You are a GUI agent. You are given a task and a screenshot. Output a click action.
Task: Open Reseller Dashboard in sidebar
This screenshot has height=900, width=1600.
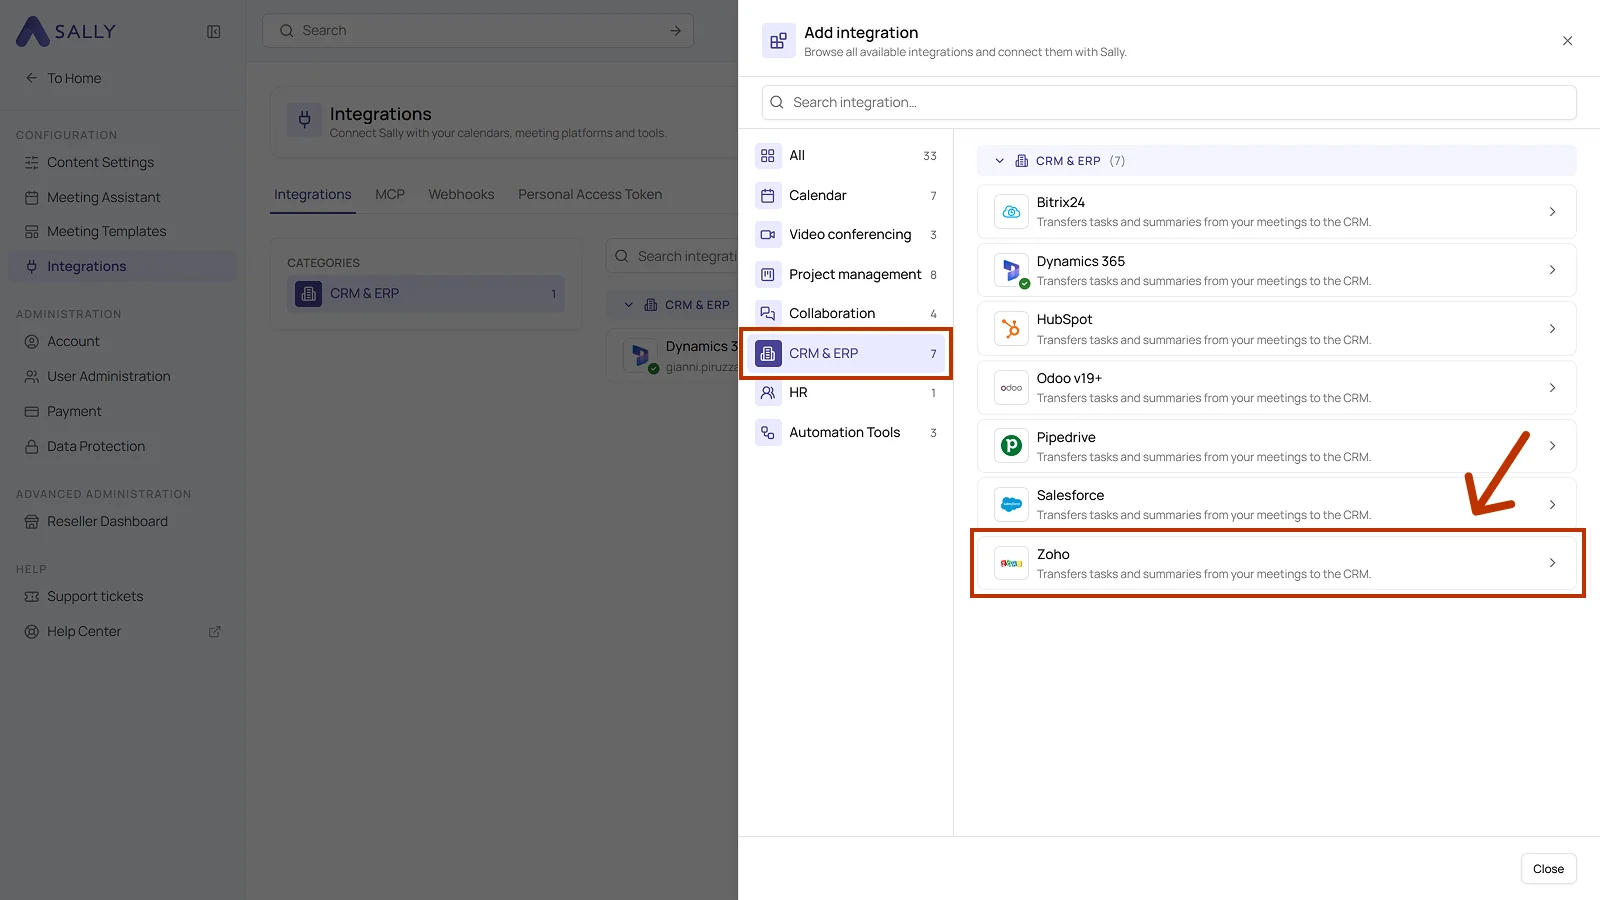pyautogui.click(x=122, y=521)
